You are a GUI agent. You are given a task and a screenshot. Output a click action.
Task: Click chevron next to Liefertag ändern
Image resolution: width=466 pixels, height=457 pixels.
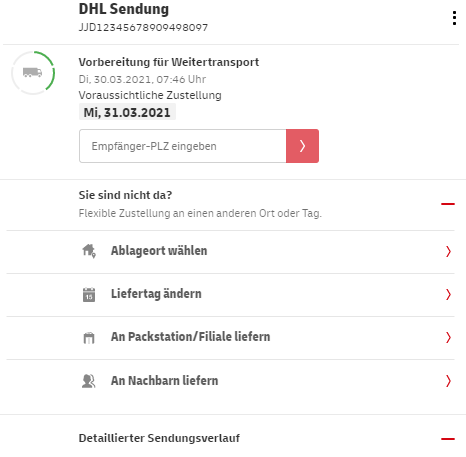[x=448, y=294]
